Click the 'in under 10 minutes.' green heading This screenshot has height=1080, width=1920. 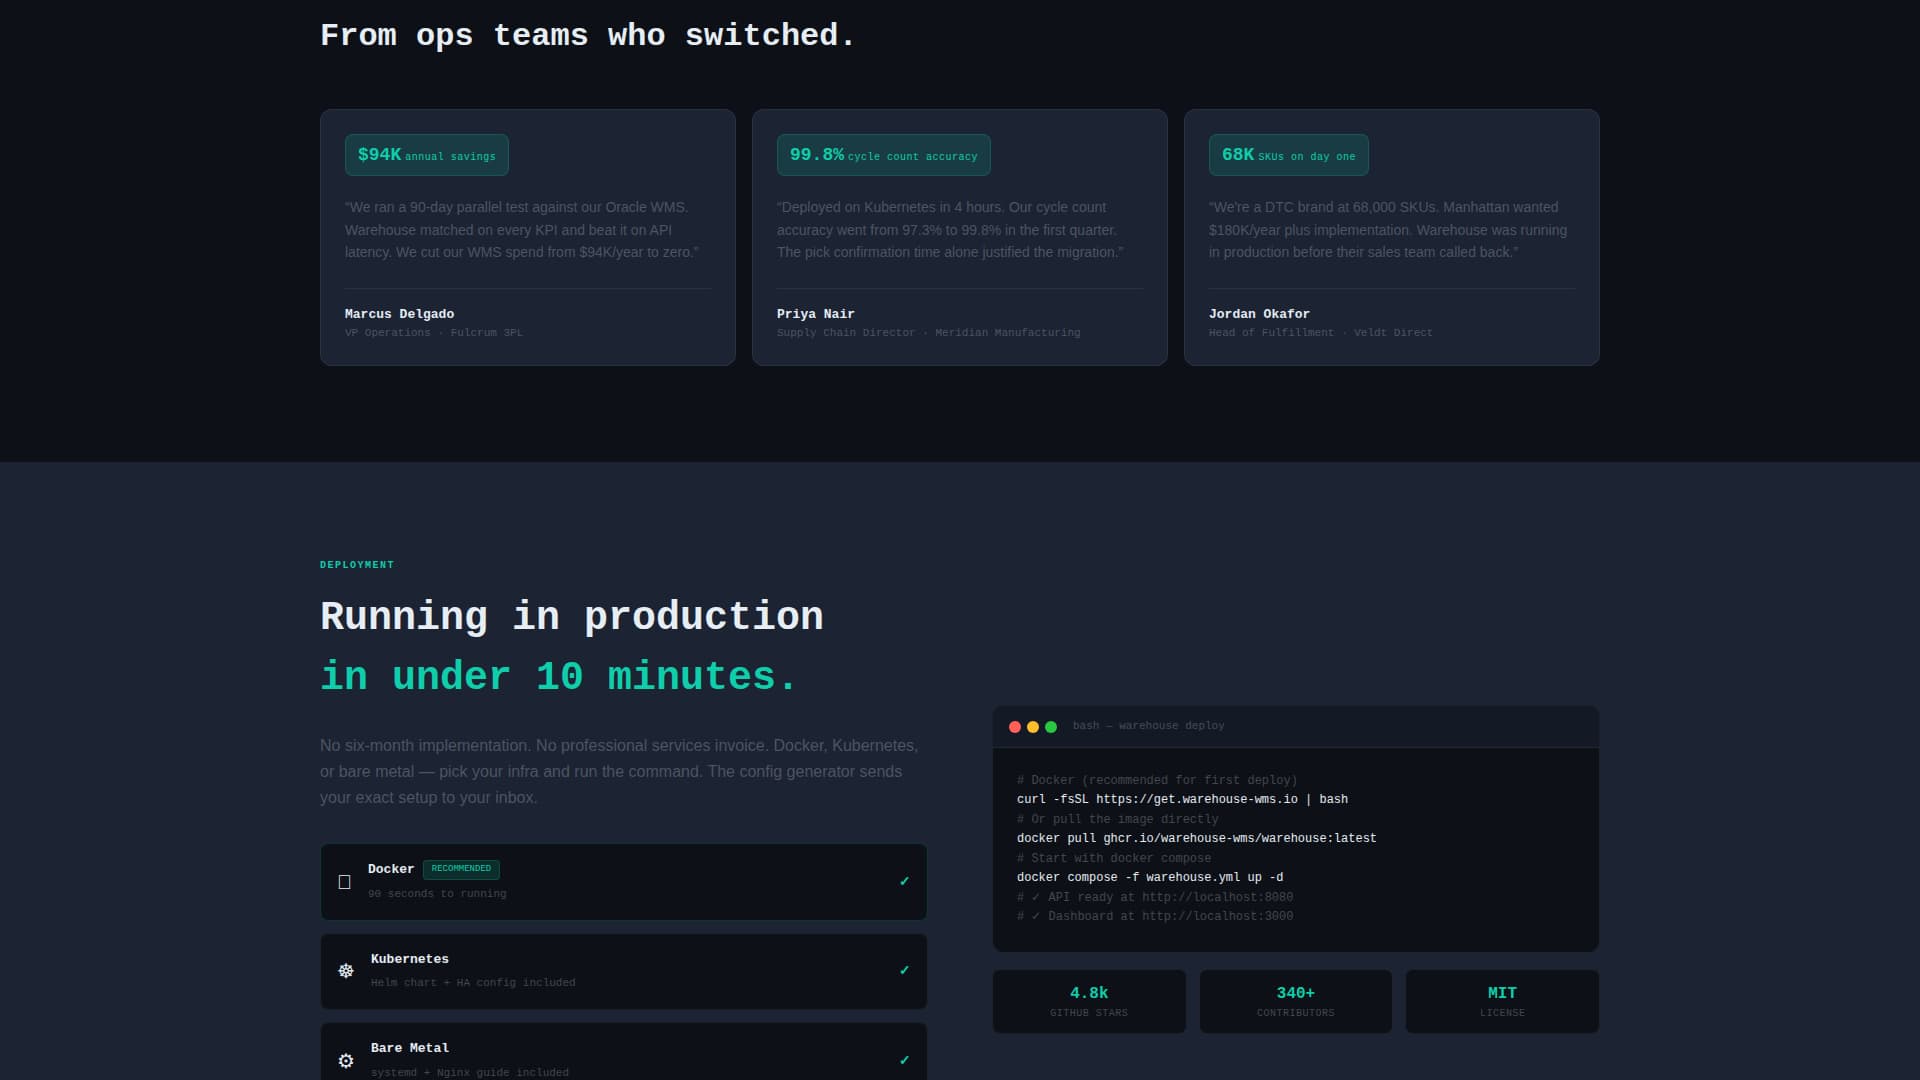[558, 677]
